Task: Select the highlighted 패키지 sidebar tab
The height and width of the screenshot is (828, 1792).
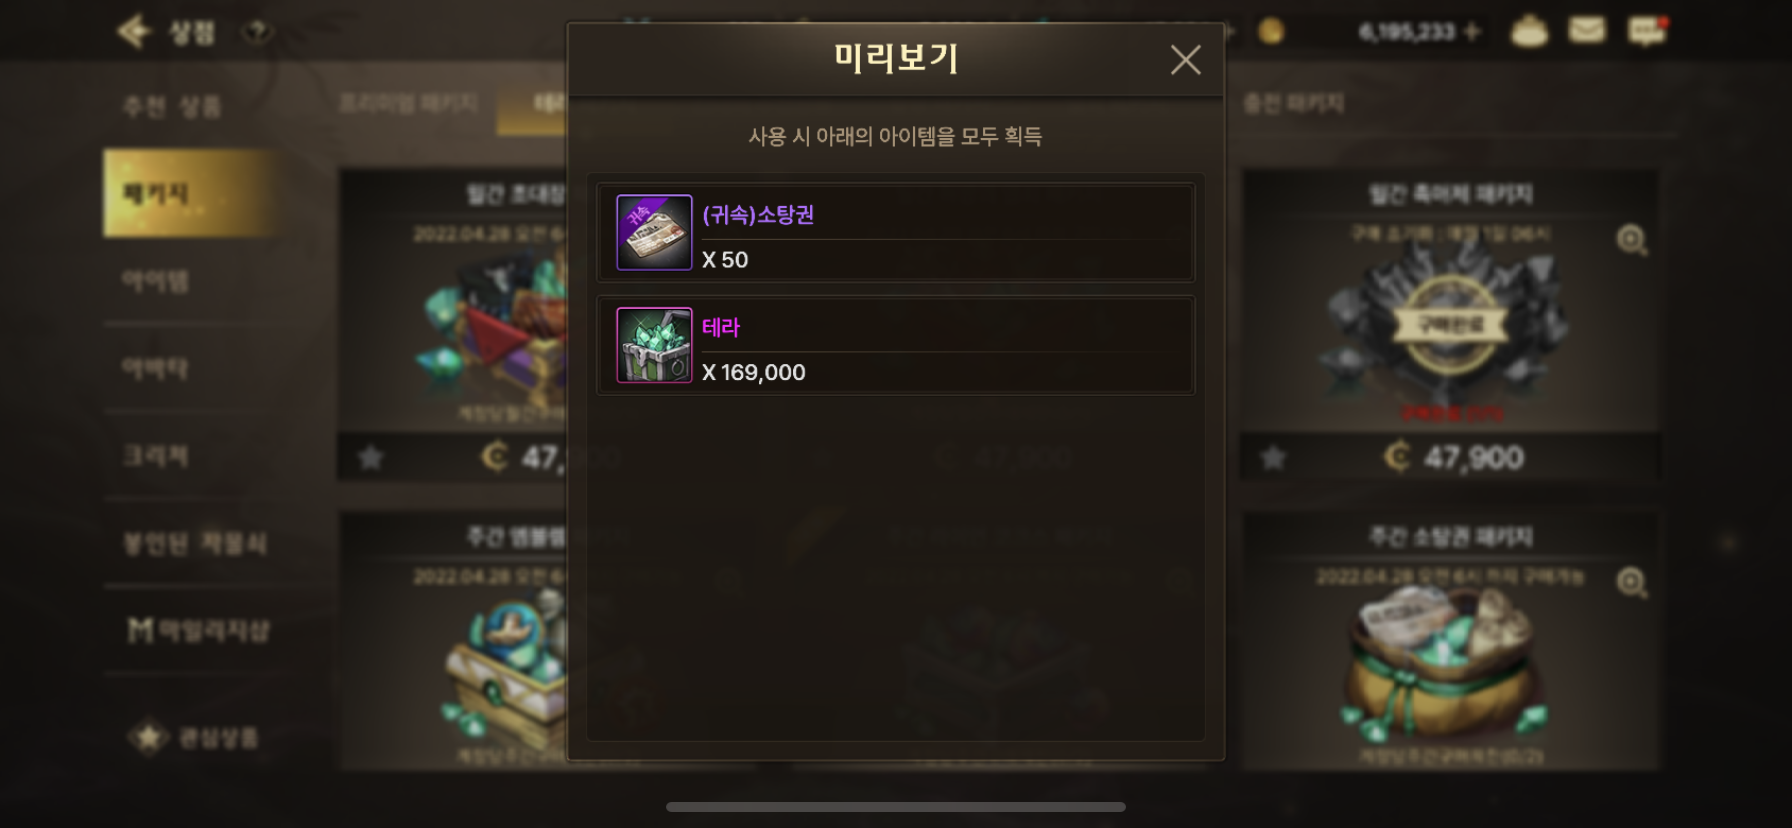Action: pyautogui.click(x=190, y=193)
